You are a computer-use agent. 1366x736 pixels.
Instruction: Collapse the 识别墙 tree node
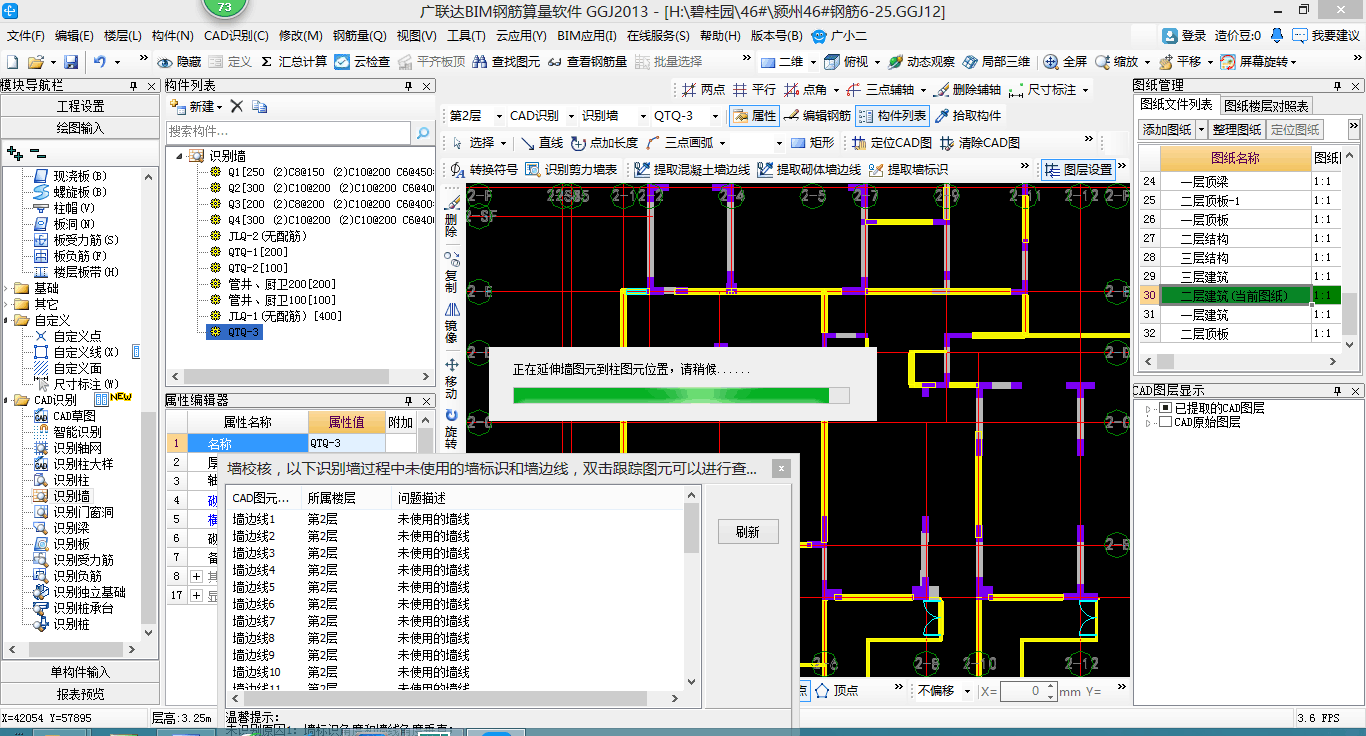click(x=178, y=156)
